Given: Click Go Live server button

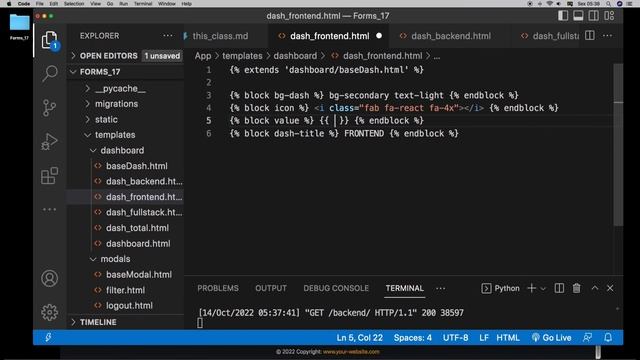Looking at the screenshot, I should coord(551,338).
